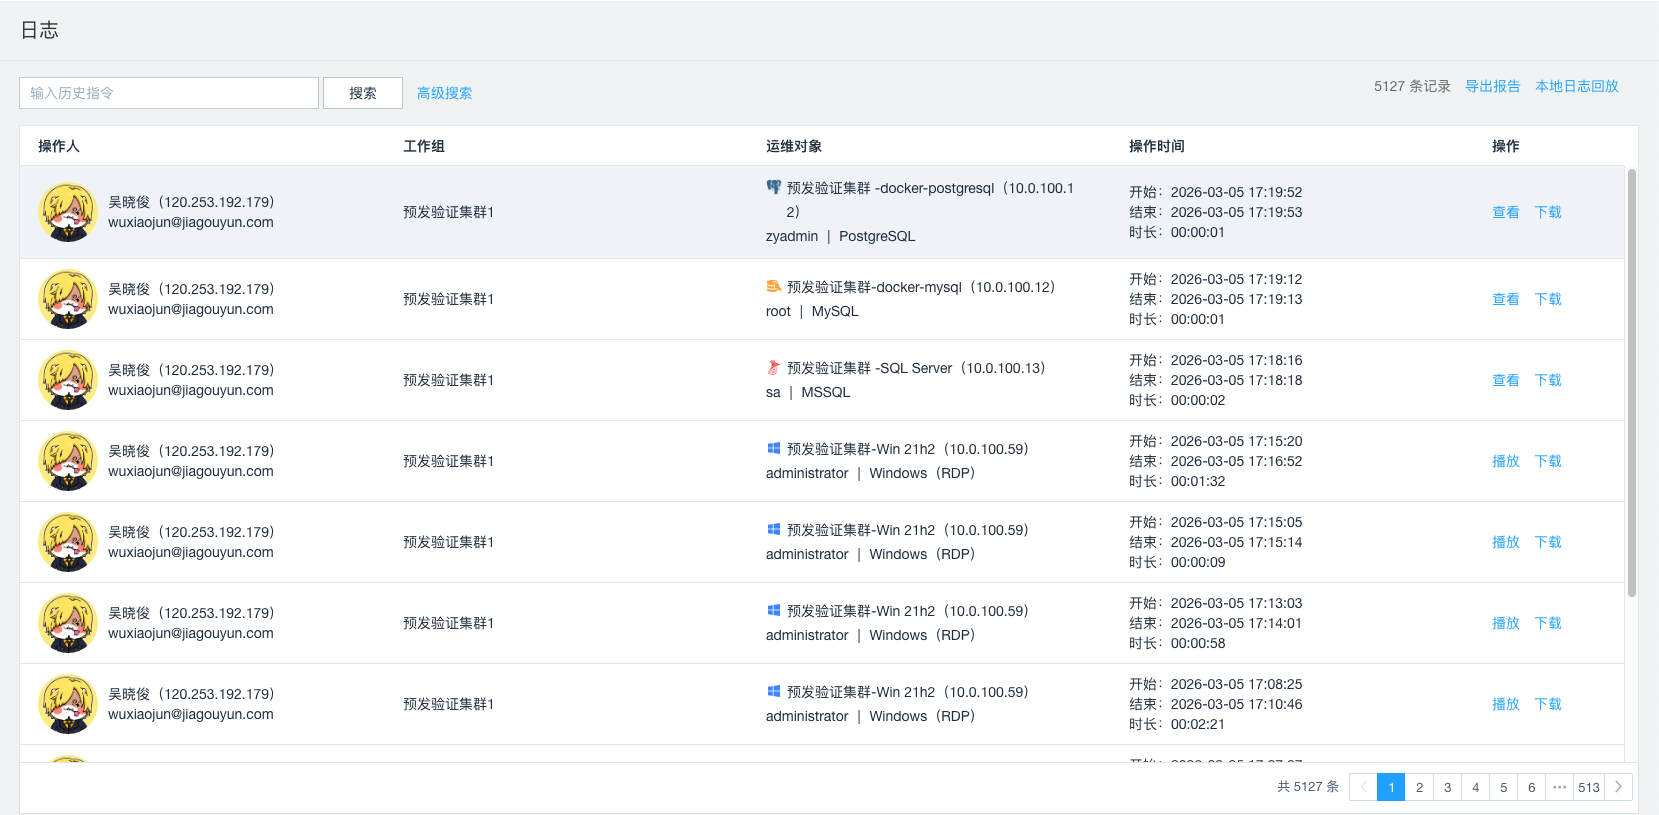This screenshot has width=1659, height=815.
Task: Click operator avatar in the first log row
Action: [67, 212]
